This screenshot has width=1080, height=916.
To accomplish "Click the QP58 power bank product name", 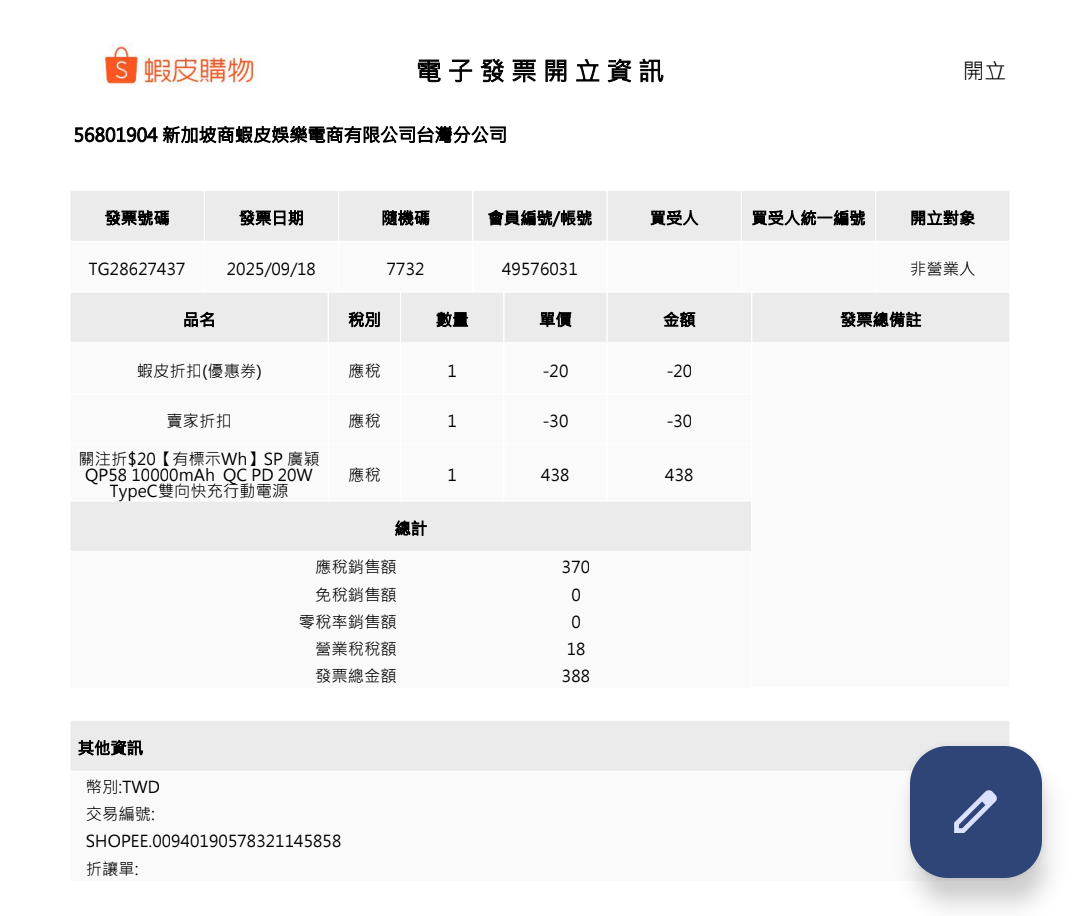I will 199,475.
